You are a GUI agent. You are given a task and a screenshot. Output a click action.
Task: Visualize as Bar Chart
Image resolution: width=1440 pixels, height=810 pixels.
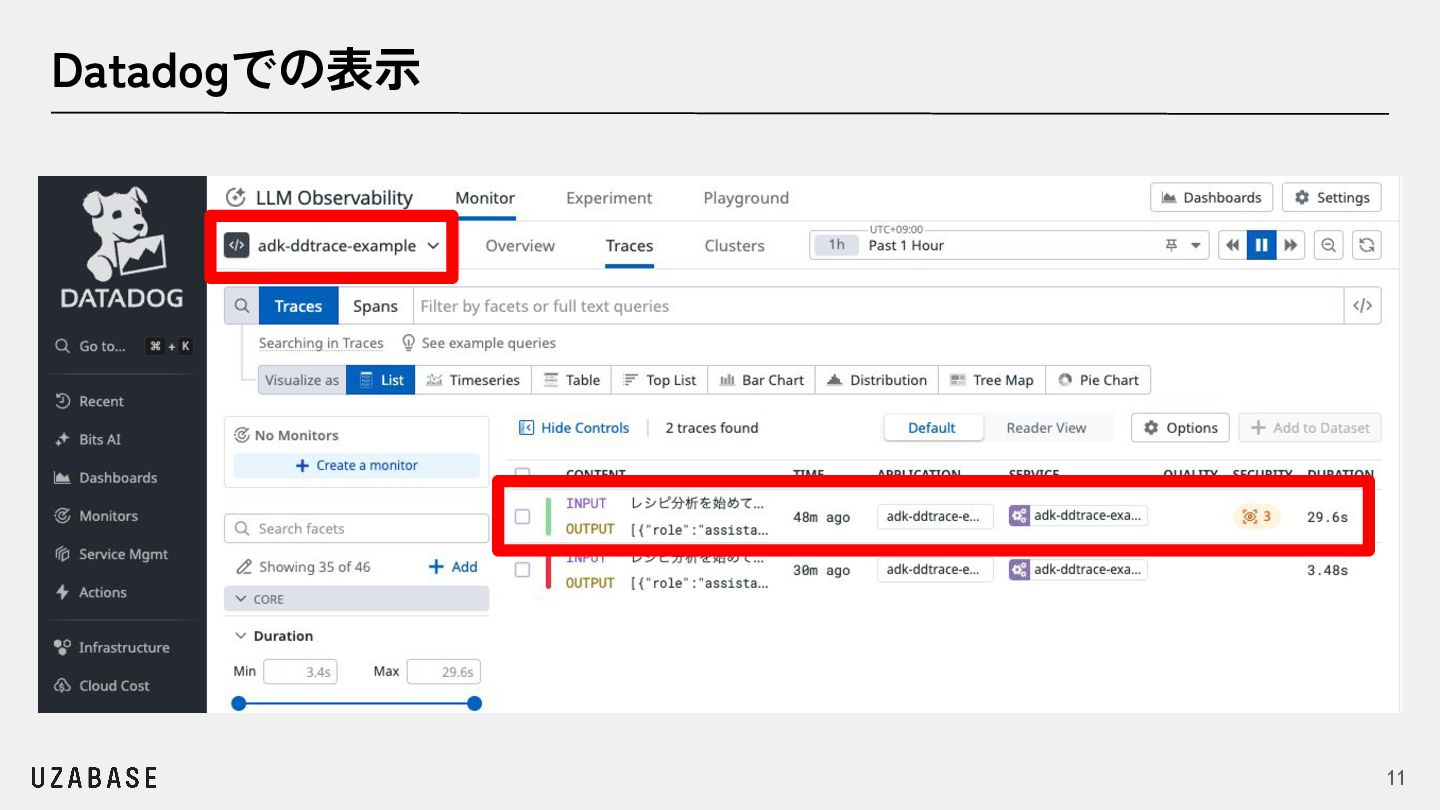pos(762,380)
